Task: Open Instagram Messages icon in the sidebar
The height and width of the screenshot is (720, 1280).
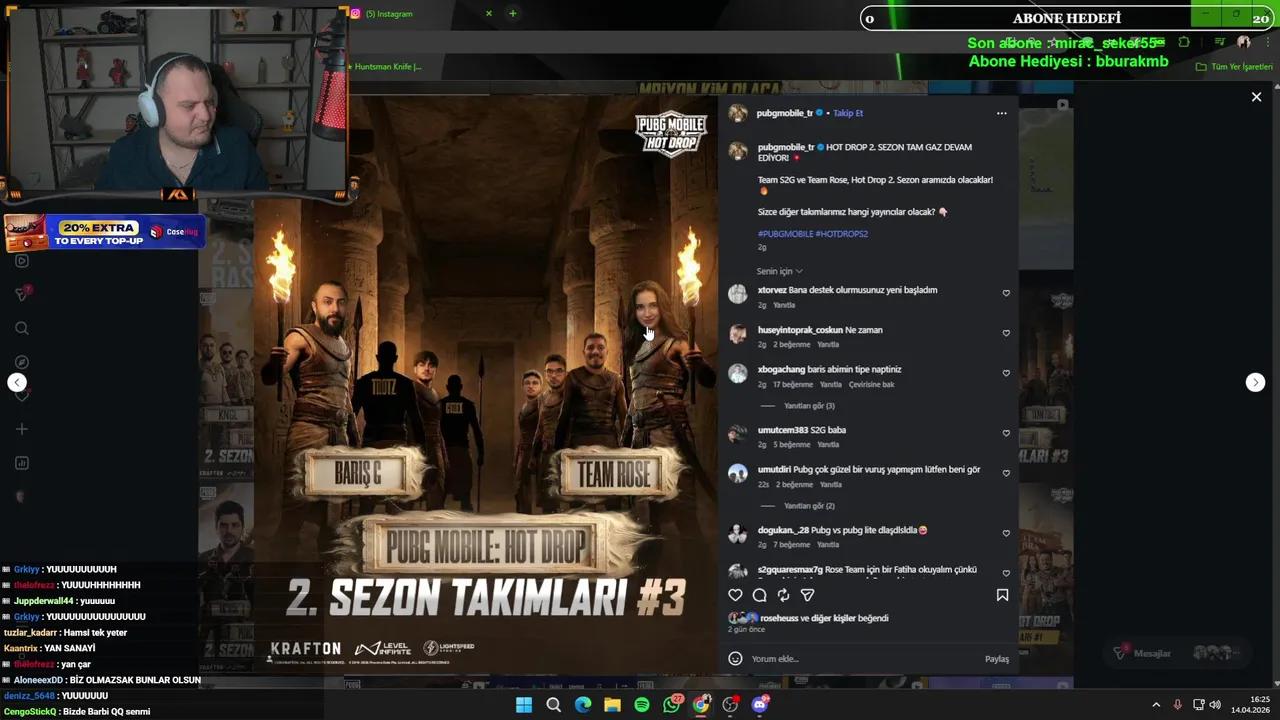Action: point(22,293)
